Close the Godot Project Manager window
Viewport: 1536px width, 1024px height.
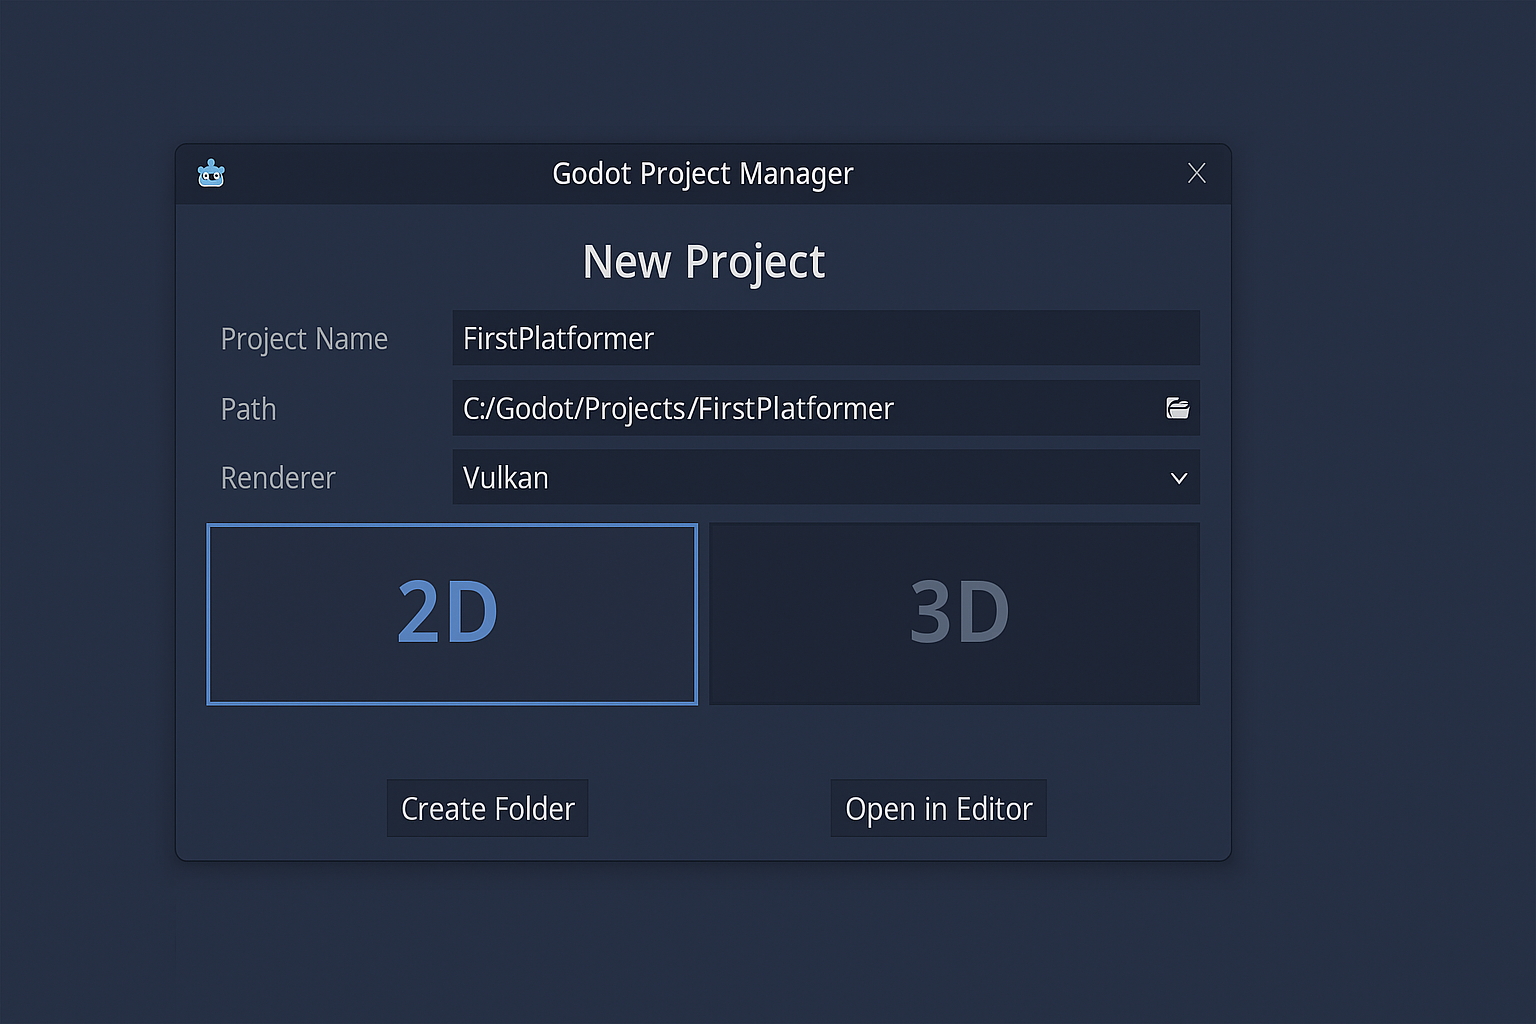tap(1197, 173)
